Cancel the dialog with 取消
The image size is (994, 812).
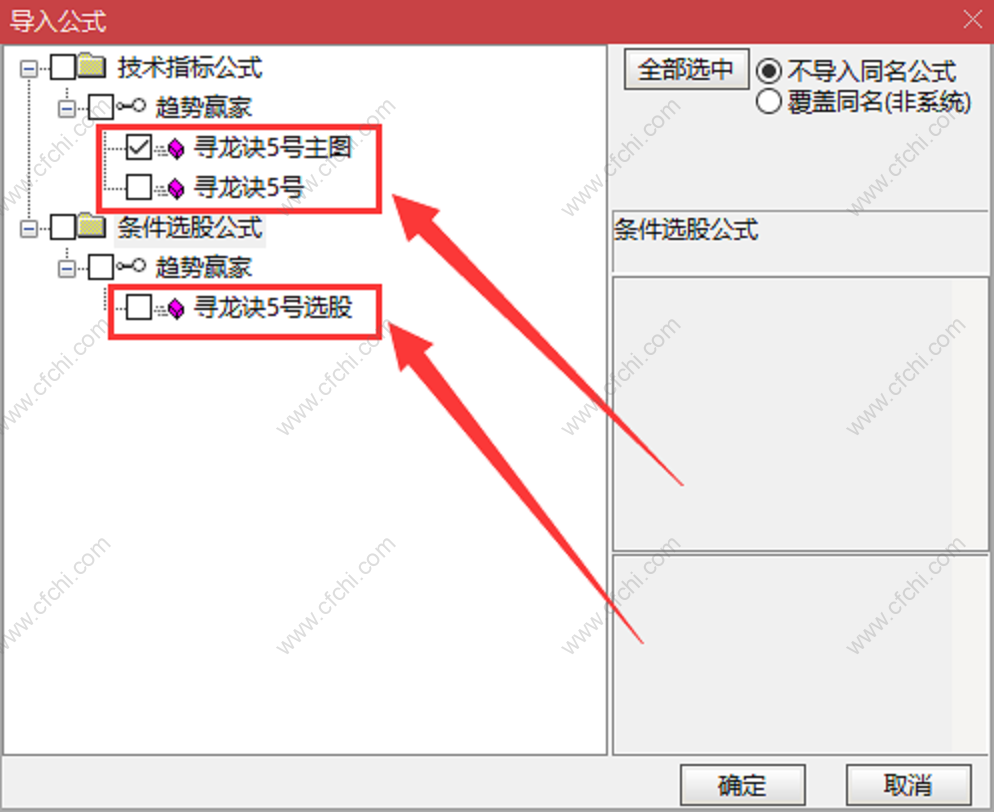click(908, 785)
